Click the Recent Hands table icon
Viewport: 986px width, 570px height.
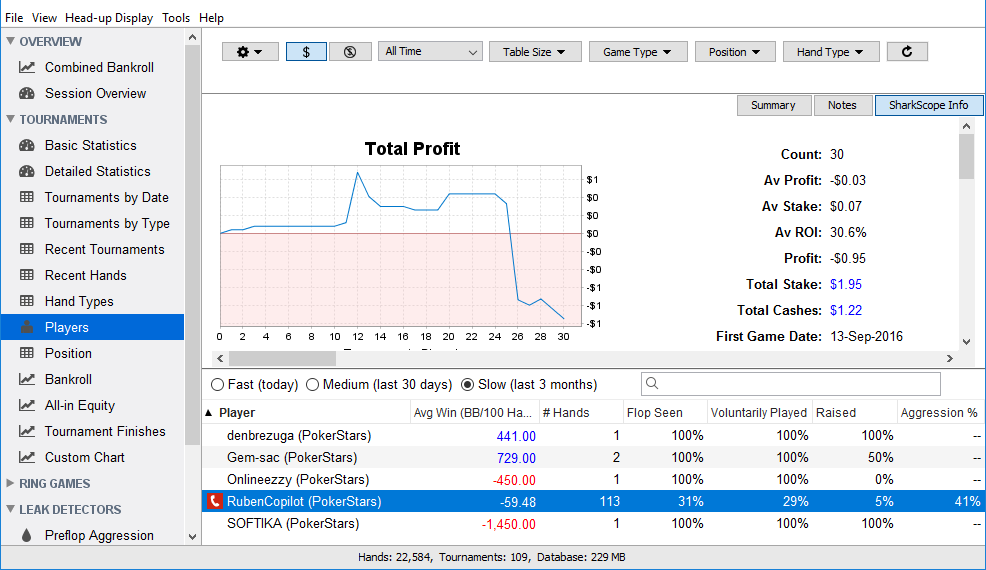tap(27, 275)
